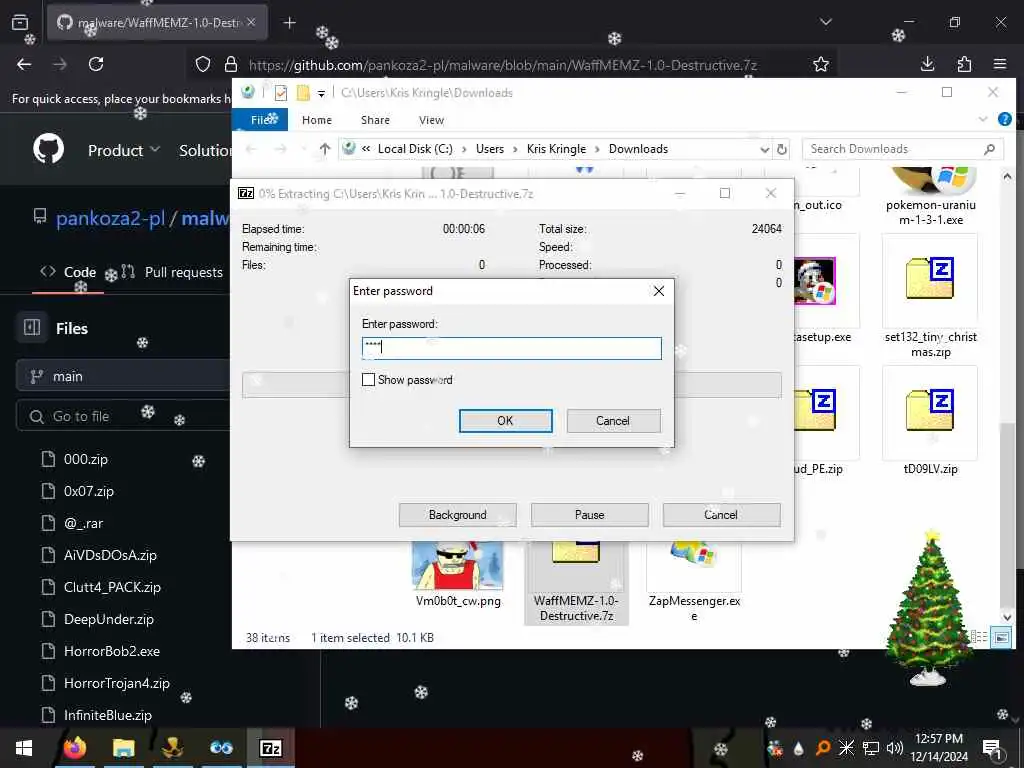Screen dimensions: 1024x768
Task: Switch Explorer to large icons view
Action: (x=1001, y=637)
